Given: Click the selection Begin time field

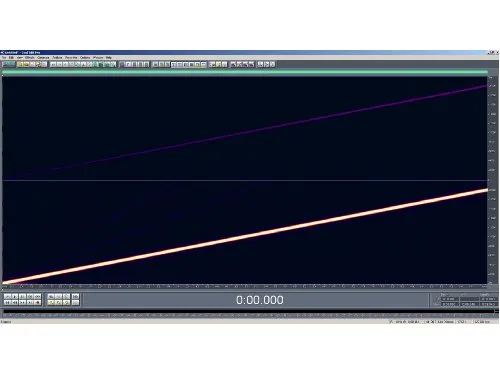Looking at the screenshot, I should coord(449,299).
